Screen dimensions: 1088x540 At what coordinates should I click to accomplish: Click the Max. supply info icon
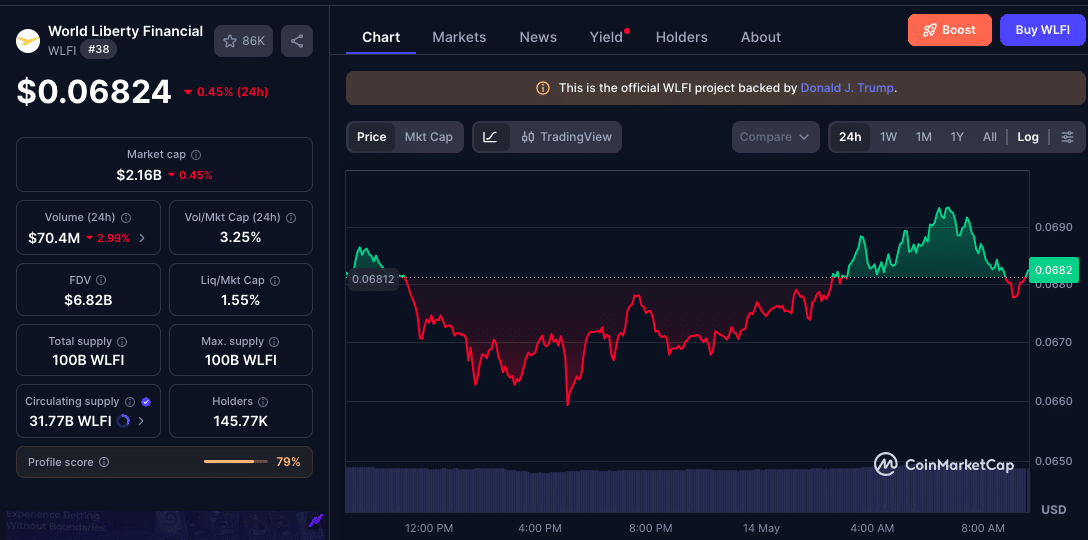[x=274, y=341]
